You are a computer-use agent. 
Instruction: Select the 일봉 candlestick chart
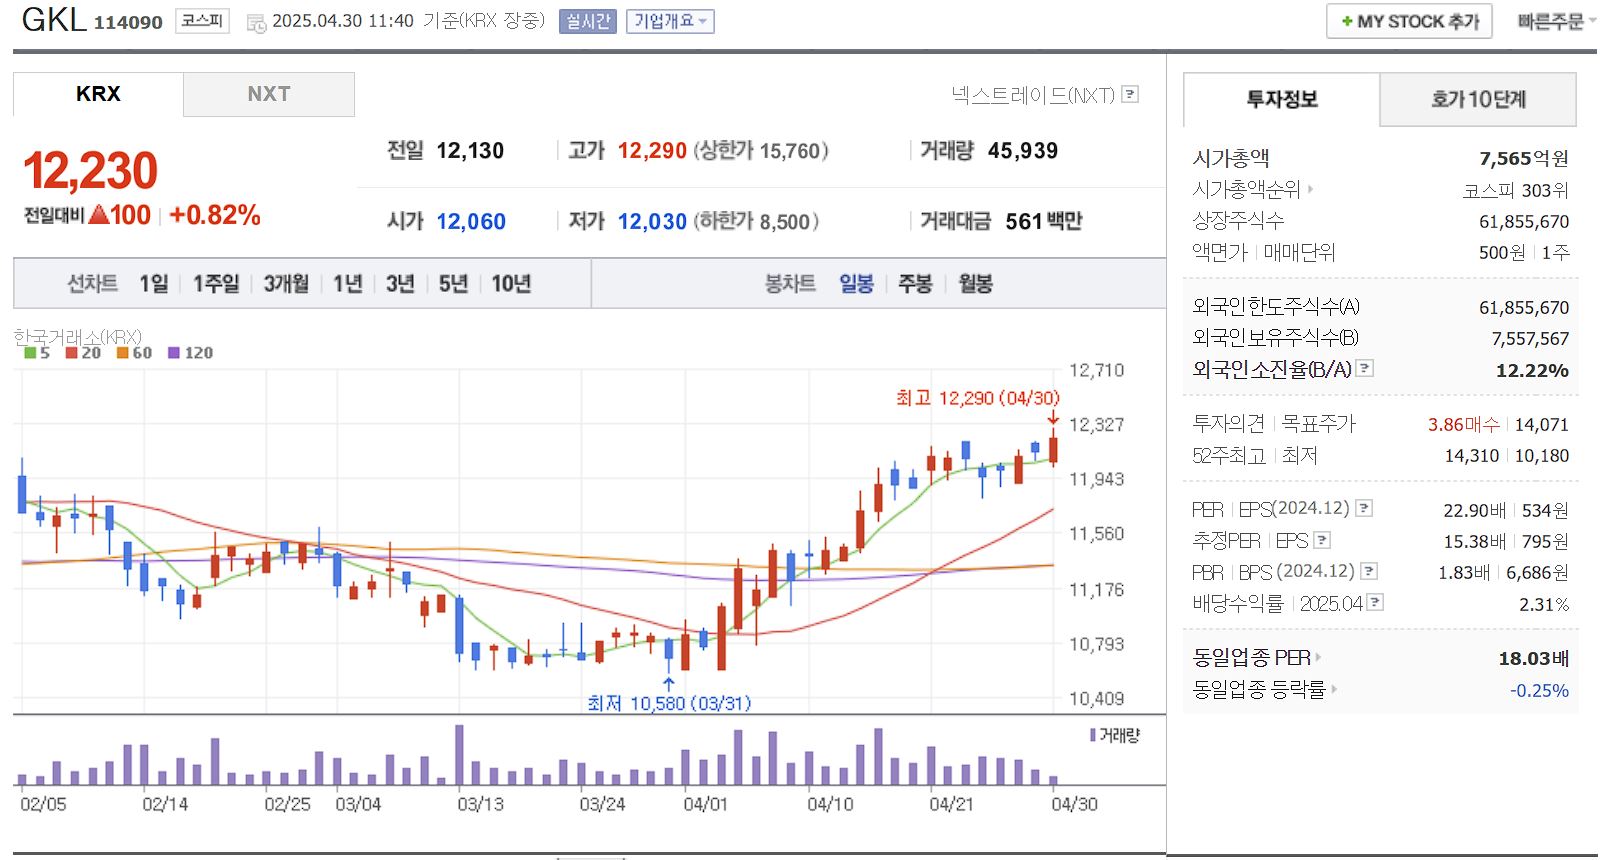(x=856, y=284)
